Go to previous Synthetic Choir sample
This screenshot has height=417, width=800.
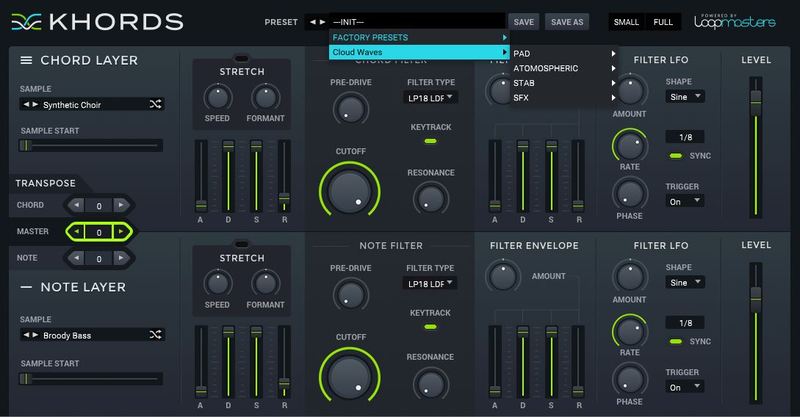(x=26, y=104)
